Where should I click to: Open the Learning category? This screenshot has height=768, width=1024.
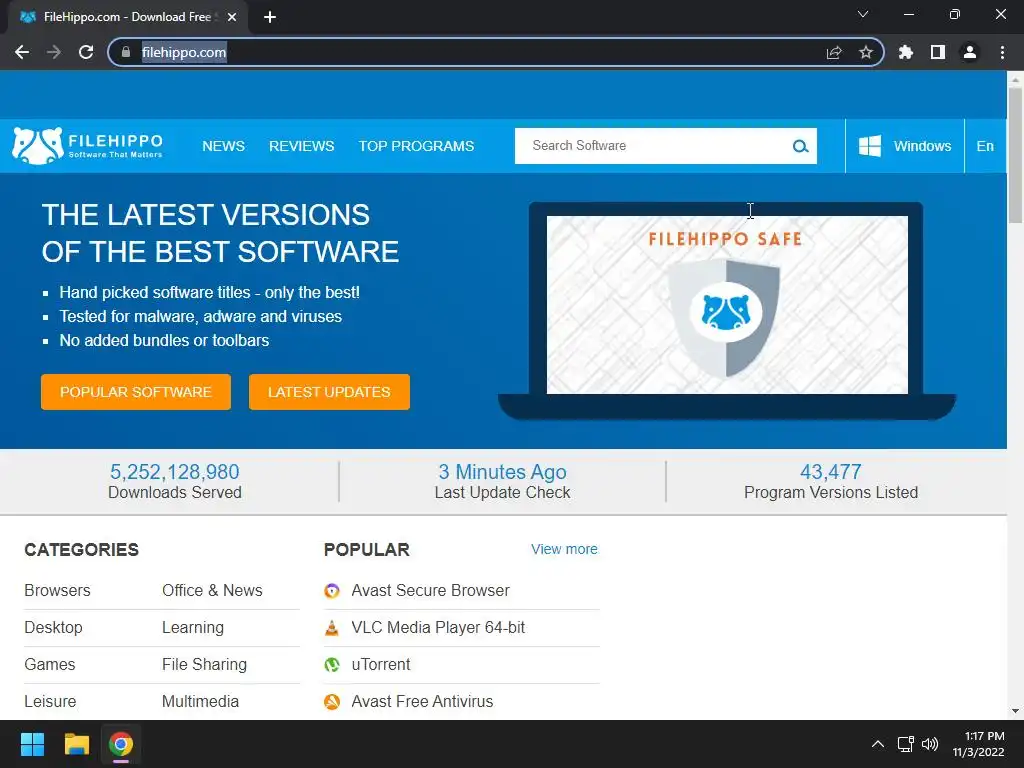pyautogui.click(x=193, y=628)
